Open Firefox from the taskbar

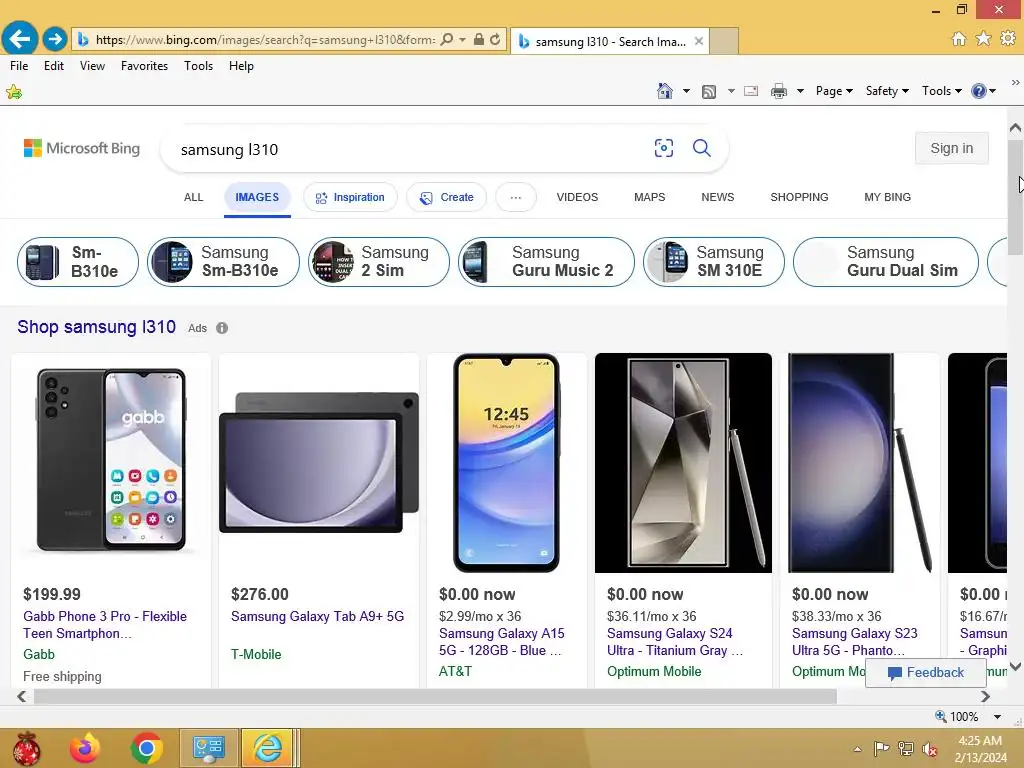point(85,748)
